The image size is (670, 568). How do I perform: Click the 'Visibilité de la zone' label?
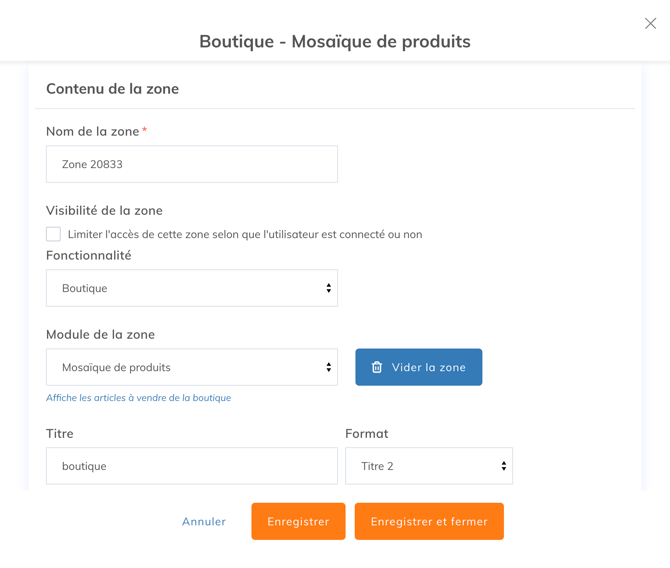click(x=104, y=210)
